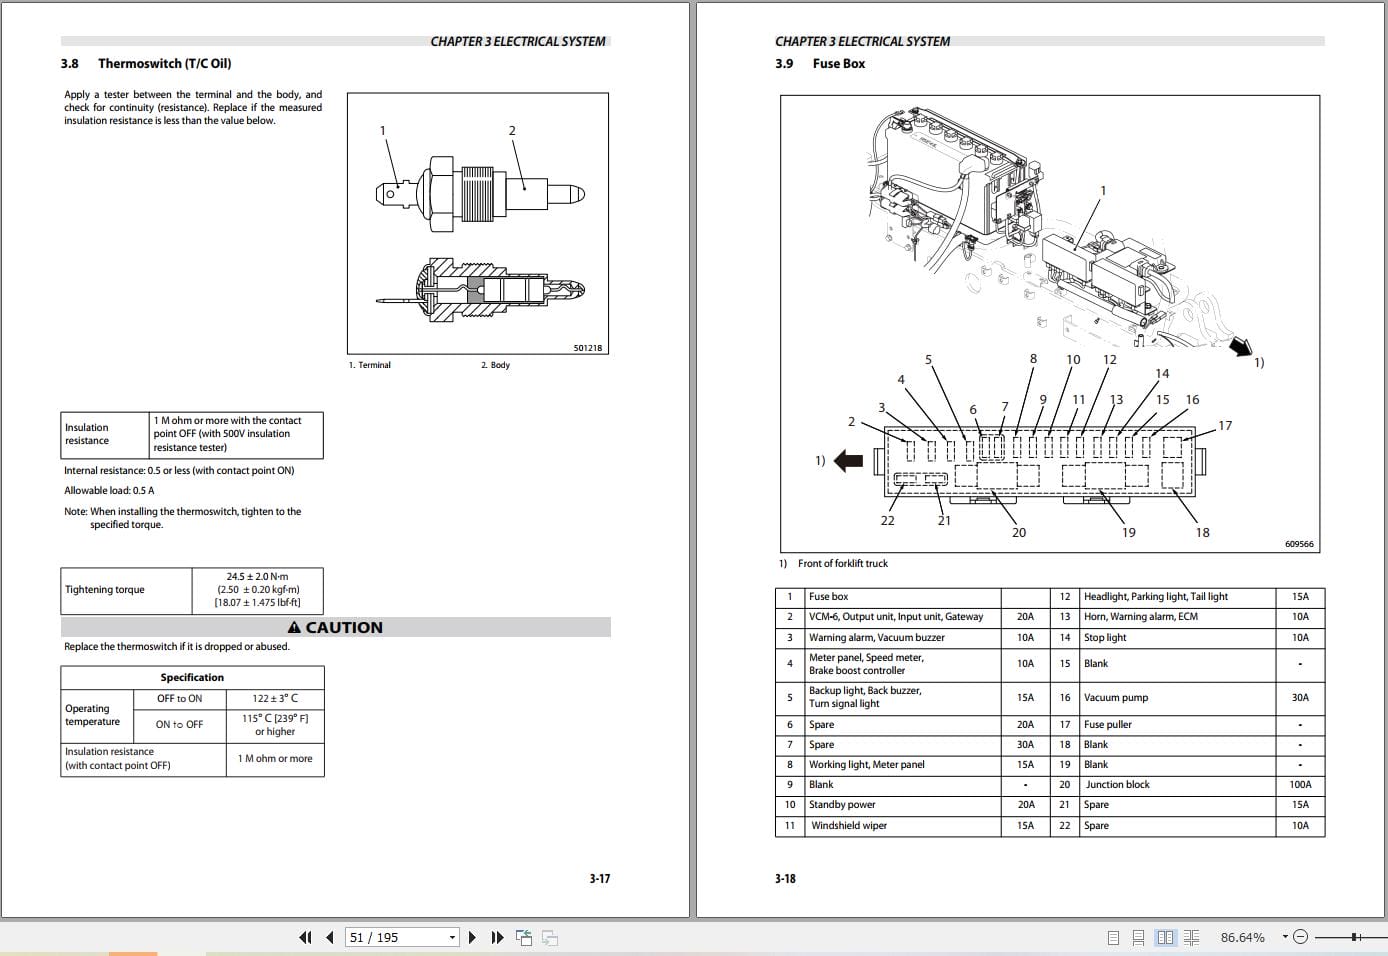Select the '24.5 ± 2.0 N·m' value
Screen dimensions: 1388x956
coord(257,577)
